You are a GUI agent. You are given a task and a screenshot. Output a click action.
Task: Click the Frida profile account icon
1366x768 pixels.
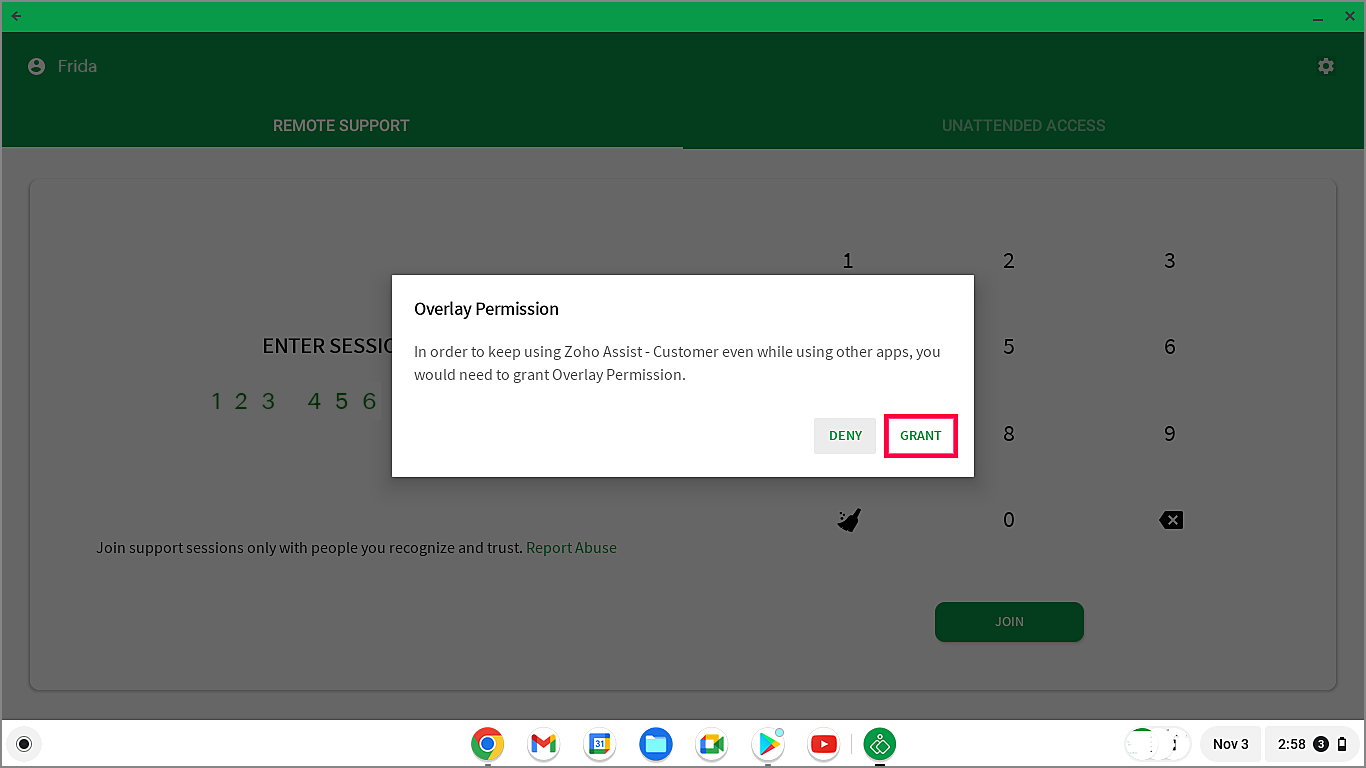35,65
